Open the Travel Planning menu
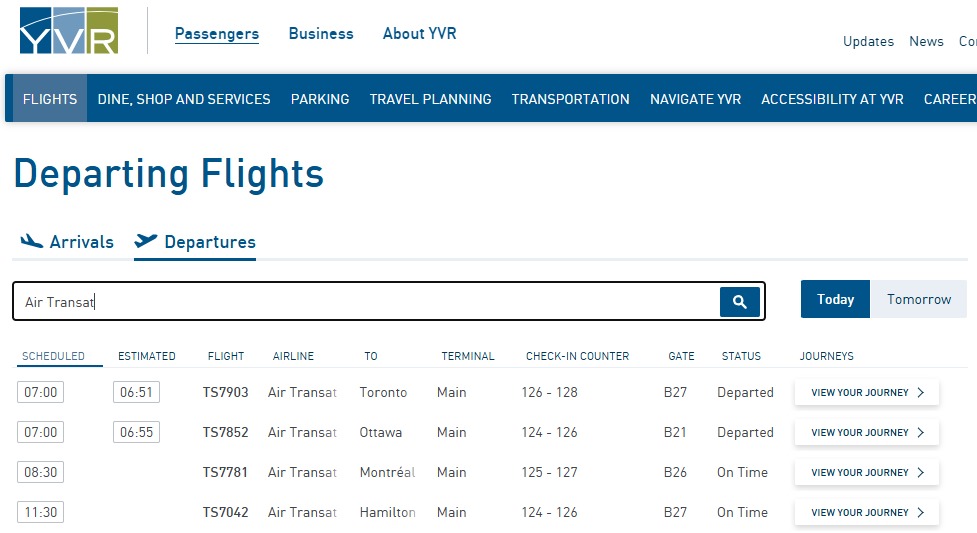This screenshot has height=533, width=977. point(430,99)
